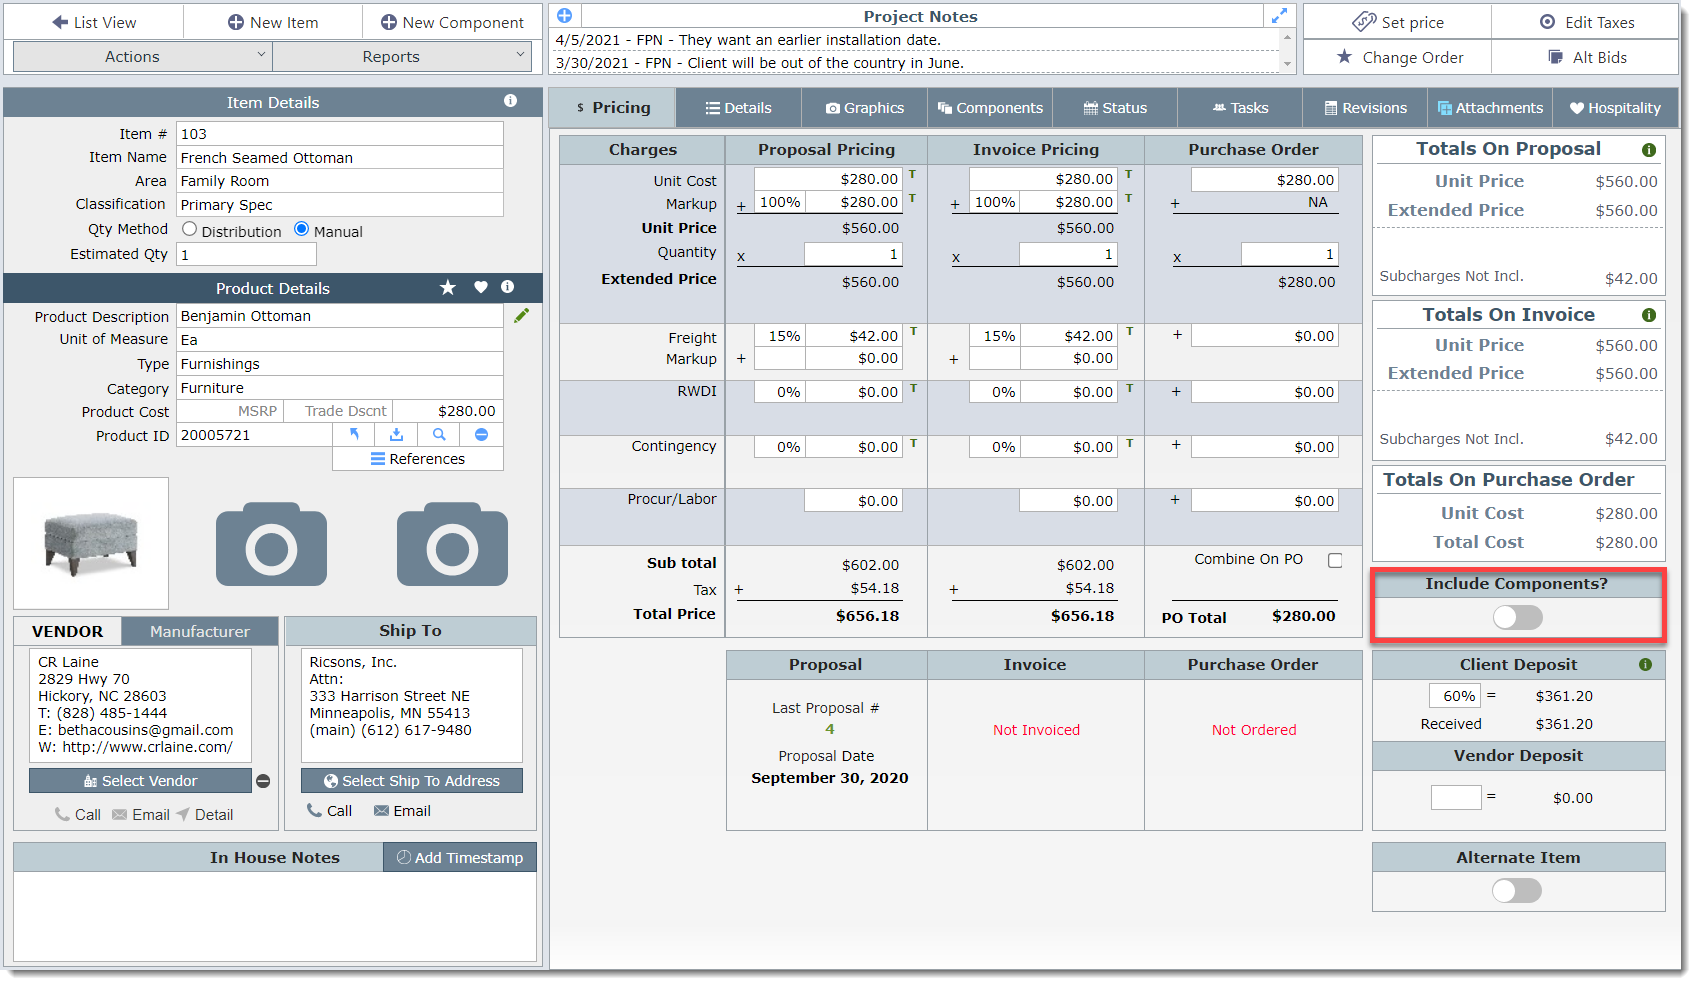Open the Item Details info icon
Viewport: 1696px width, 985px height.
pos(510,101)
